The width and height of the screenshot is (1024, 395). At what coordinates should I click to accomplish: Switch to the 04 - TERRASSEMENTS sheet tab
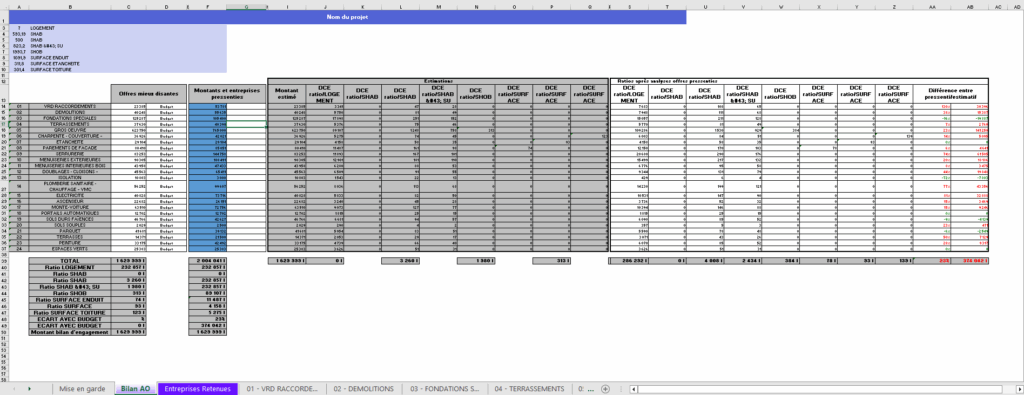click(x=530, y=389)
